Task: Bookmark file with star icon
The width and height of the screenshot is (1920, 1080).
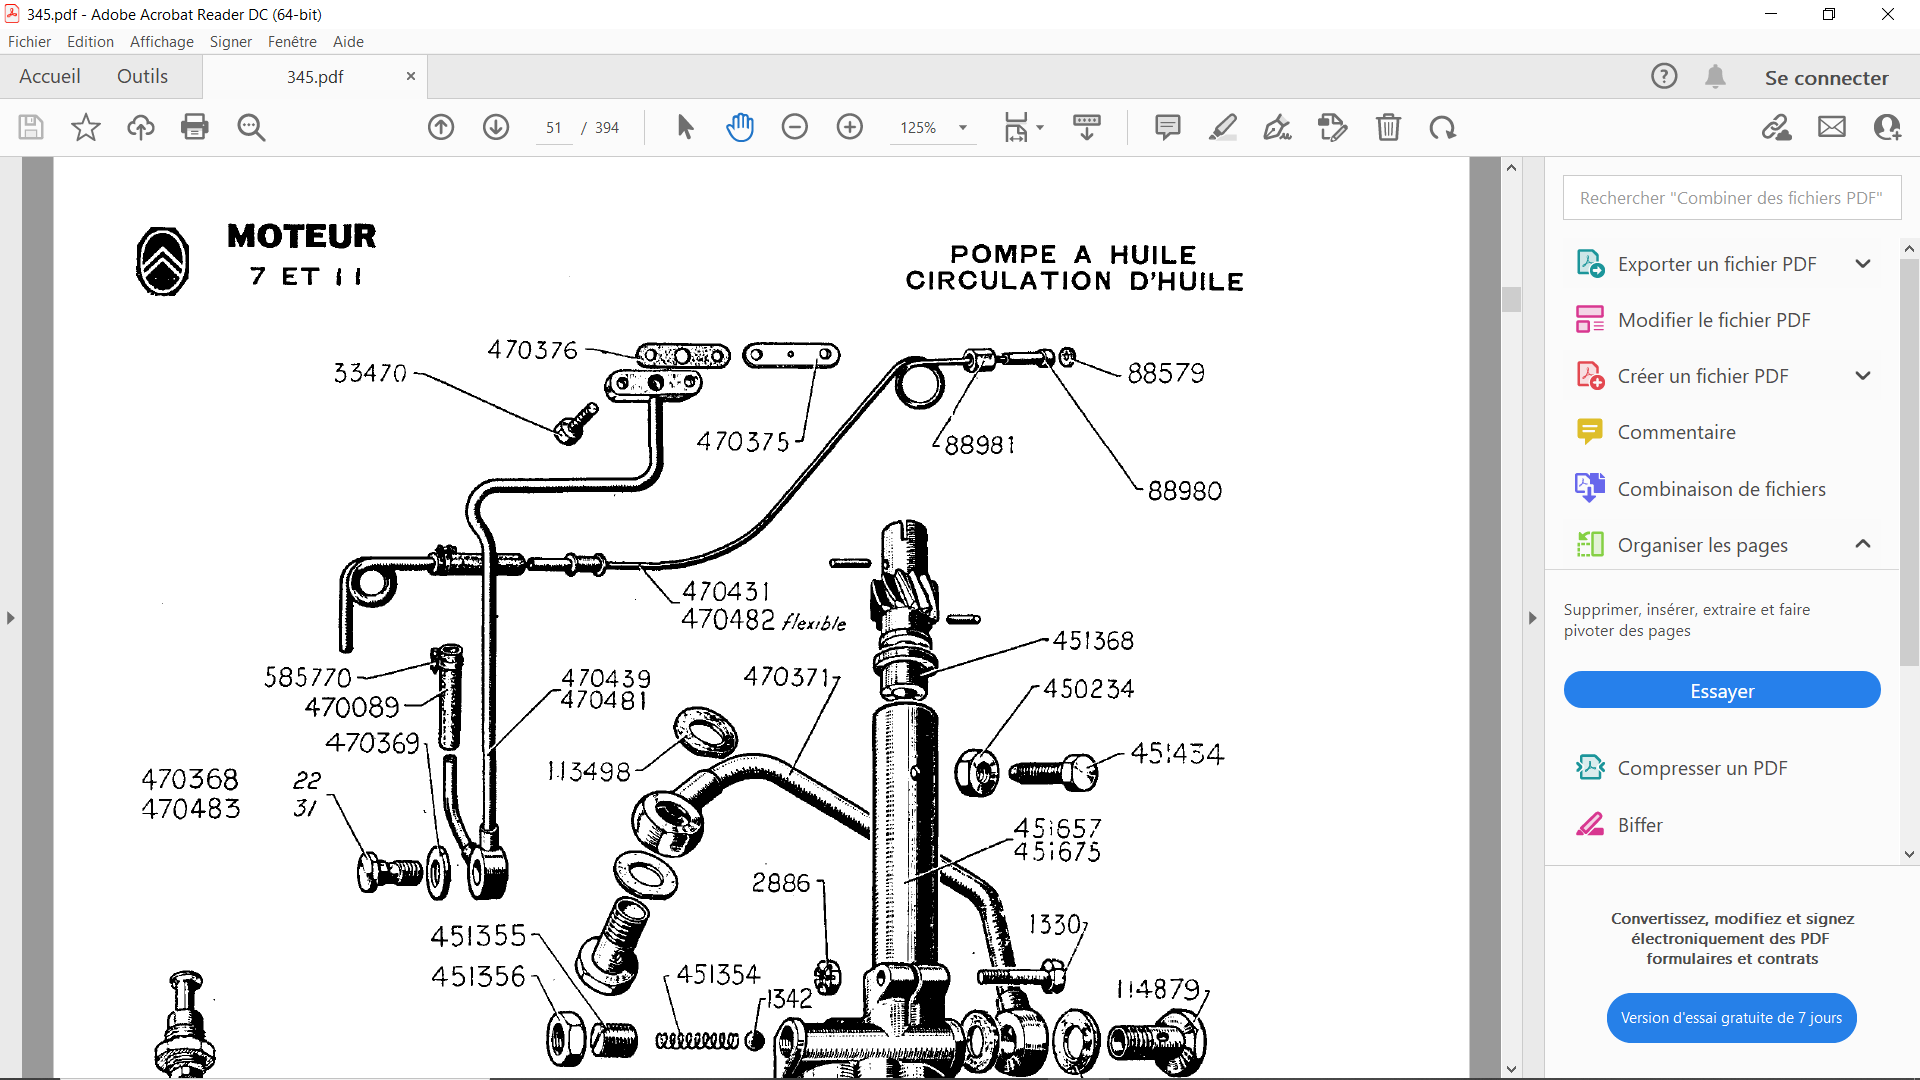Action: coord(86,127)
